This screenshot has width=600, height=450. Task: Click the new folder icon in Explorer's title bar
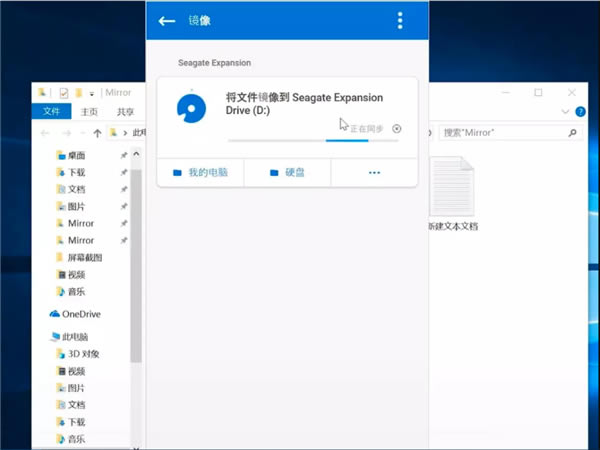[79, 93]
